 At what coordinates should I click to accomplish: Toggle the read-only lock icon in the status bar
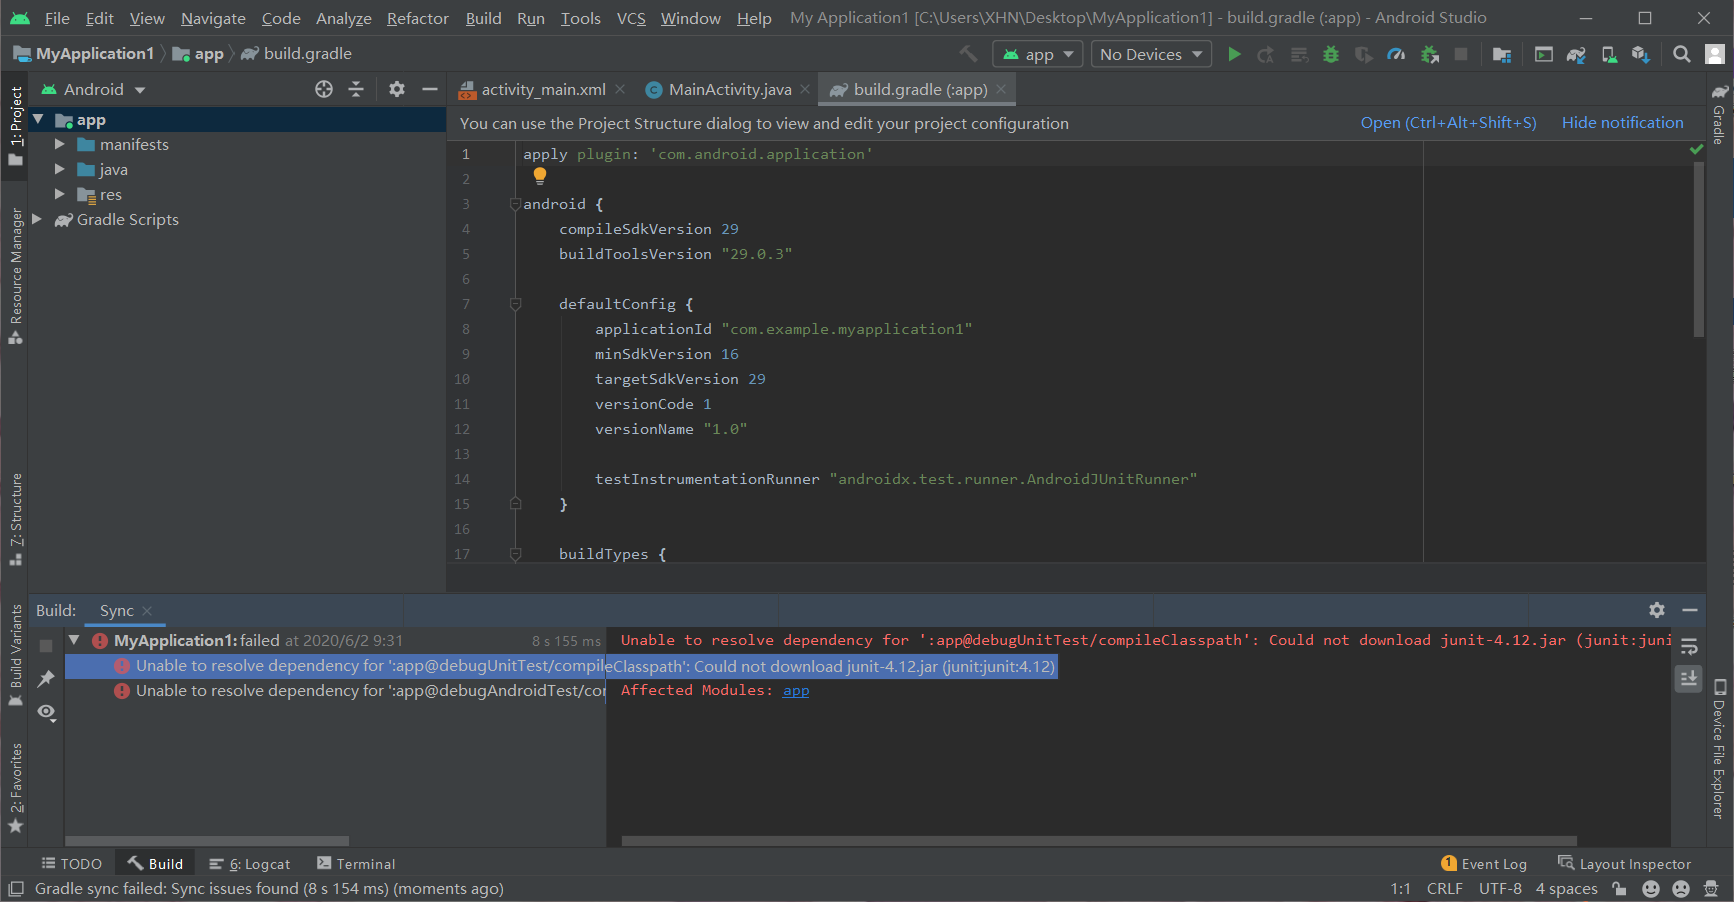click(1620, 888)
